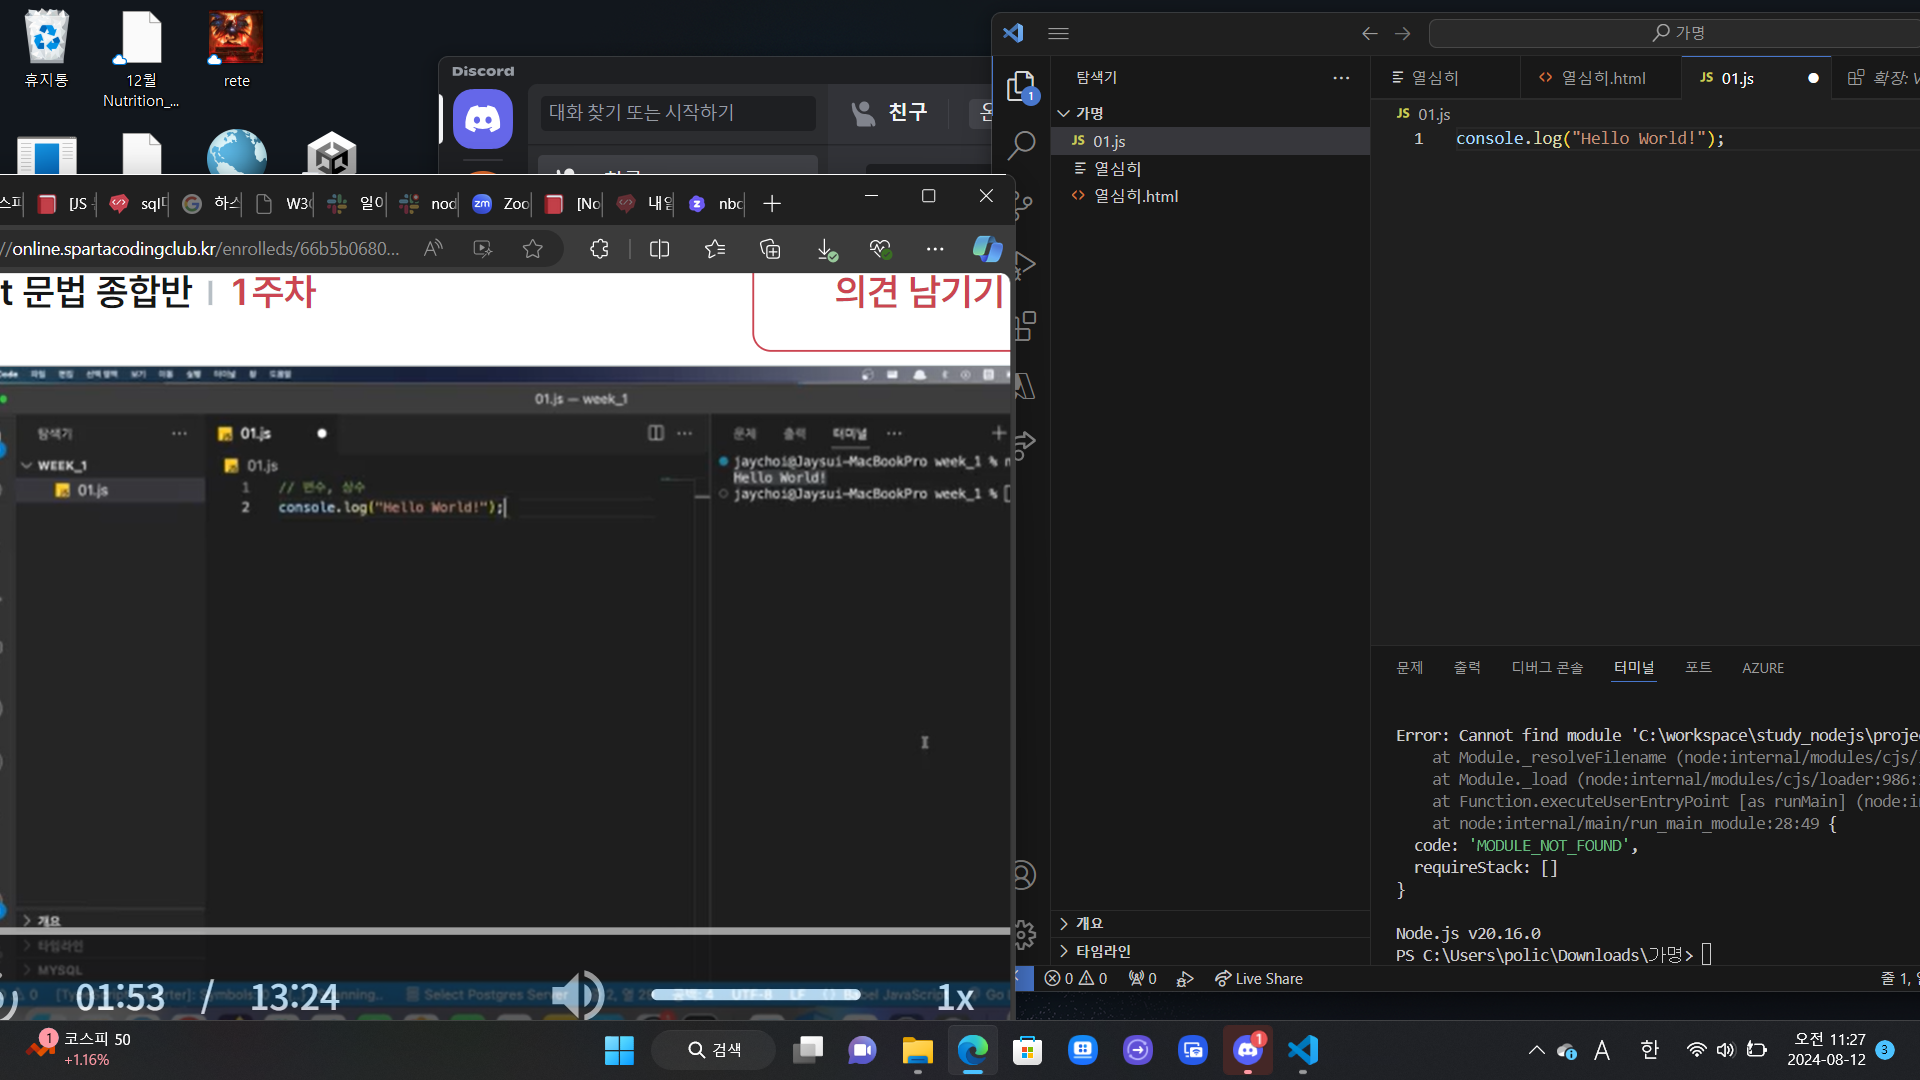The width and height of the screenshot is (1920, 1080).
Task: Open File Explorer from the taskbar
Action: pos(917,1050)
